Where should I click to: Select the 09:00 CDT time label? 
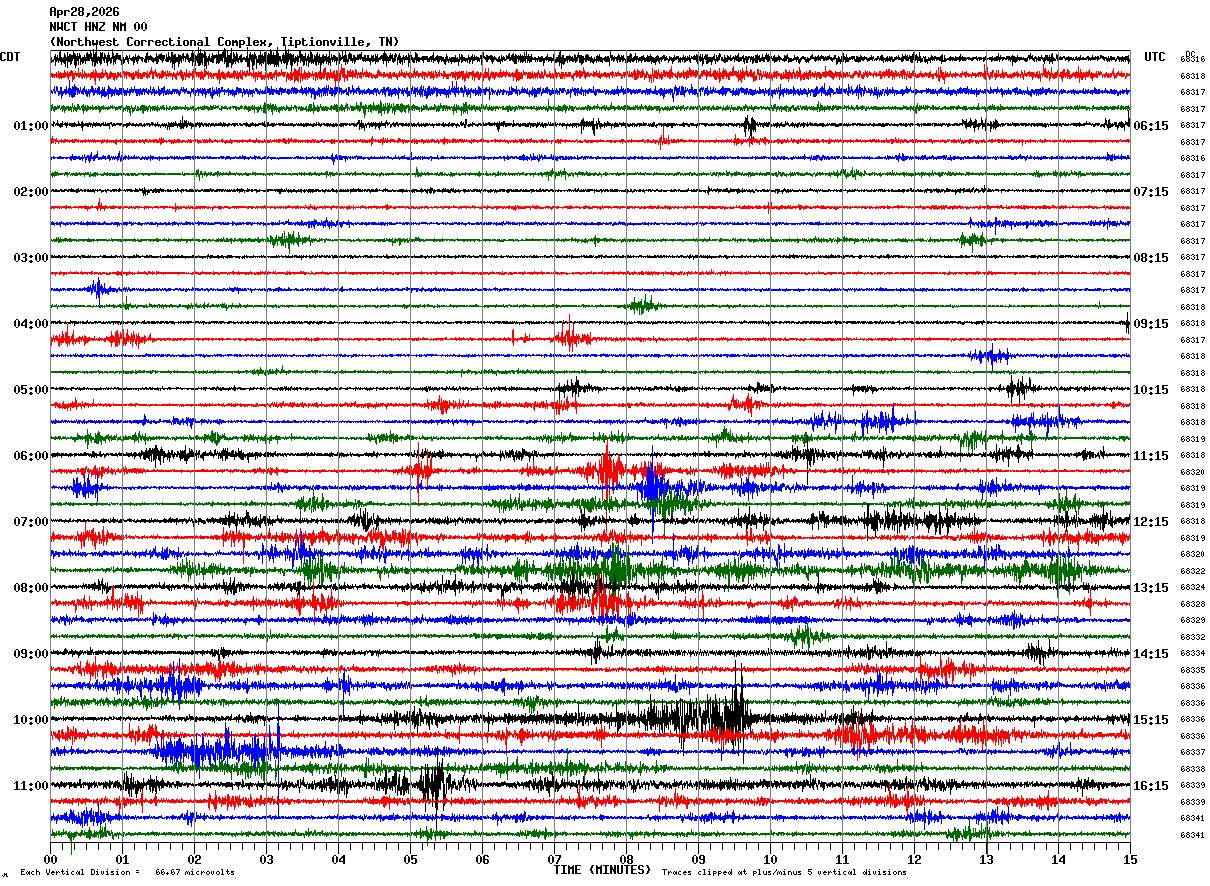(x=31, y=654)
